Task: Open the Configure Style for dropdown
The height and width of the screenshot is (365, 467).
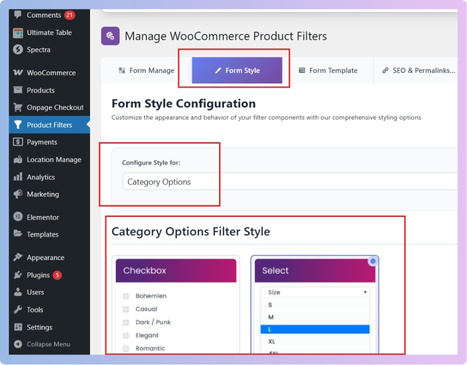Action: [x=289, y=182]
